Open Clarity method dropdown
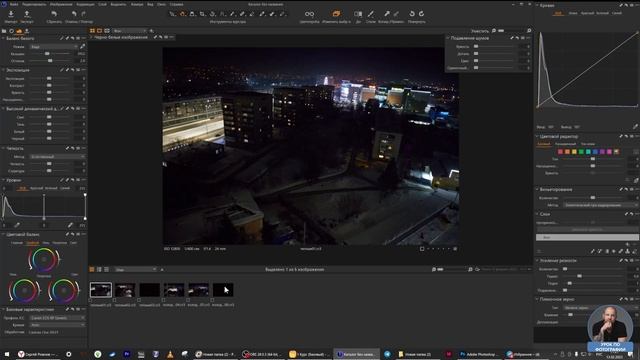The image size is (640, 360). click(57, 157)
